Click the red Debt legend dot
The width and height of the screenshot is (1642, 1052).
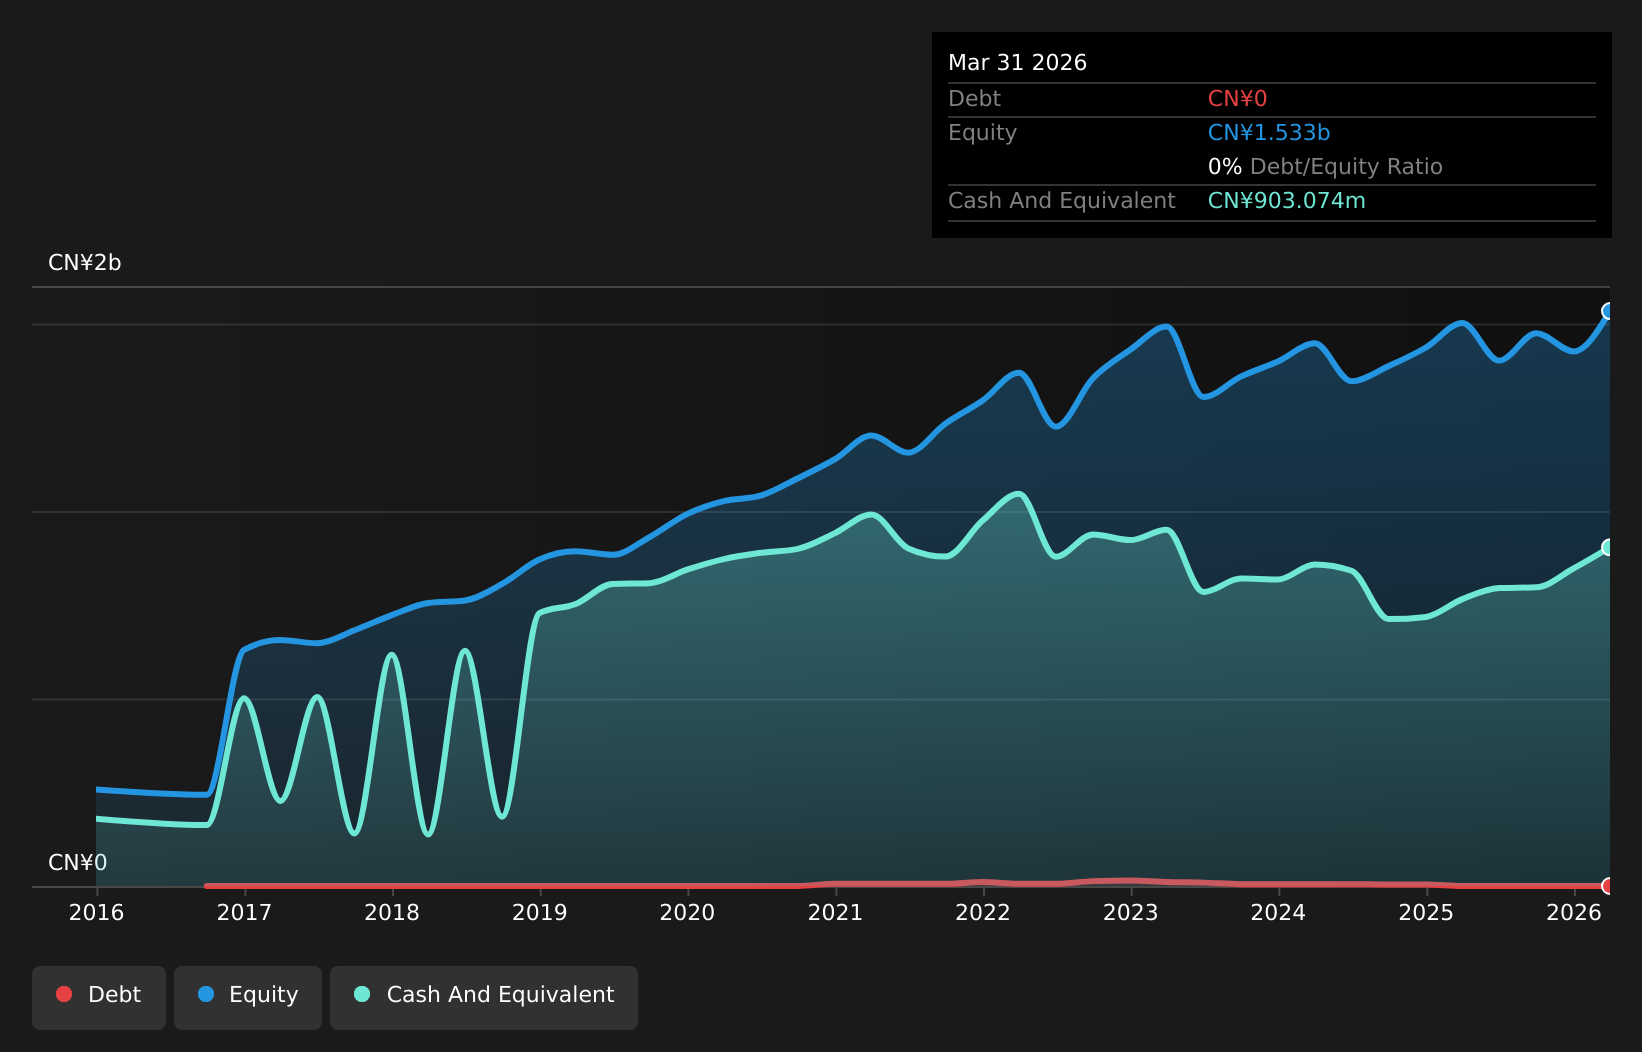click(x=64, y=994)
